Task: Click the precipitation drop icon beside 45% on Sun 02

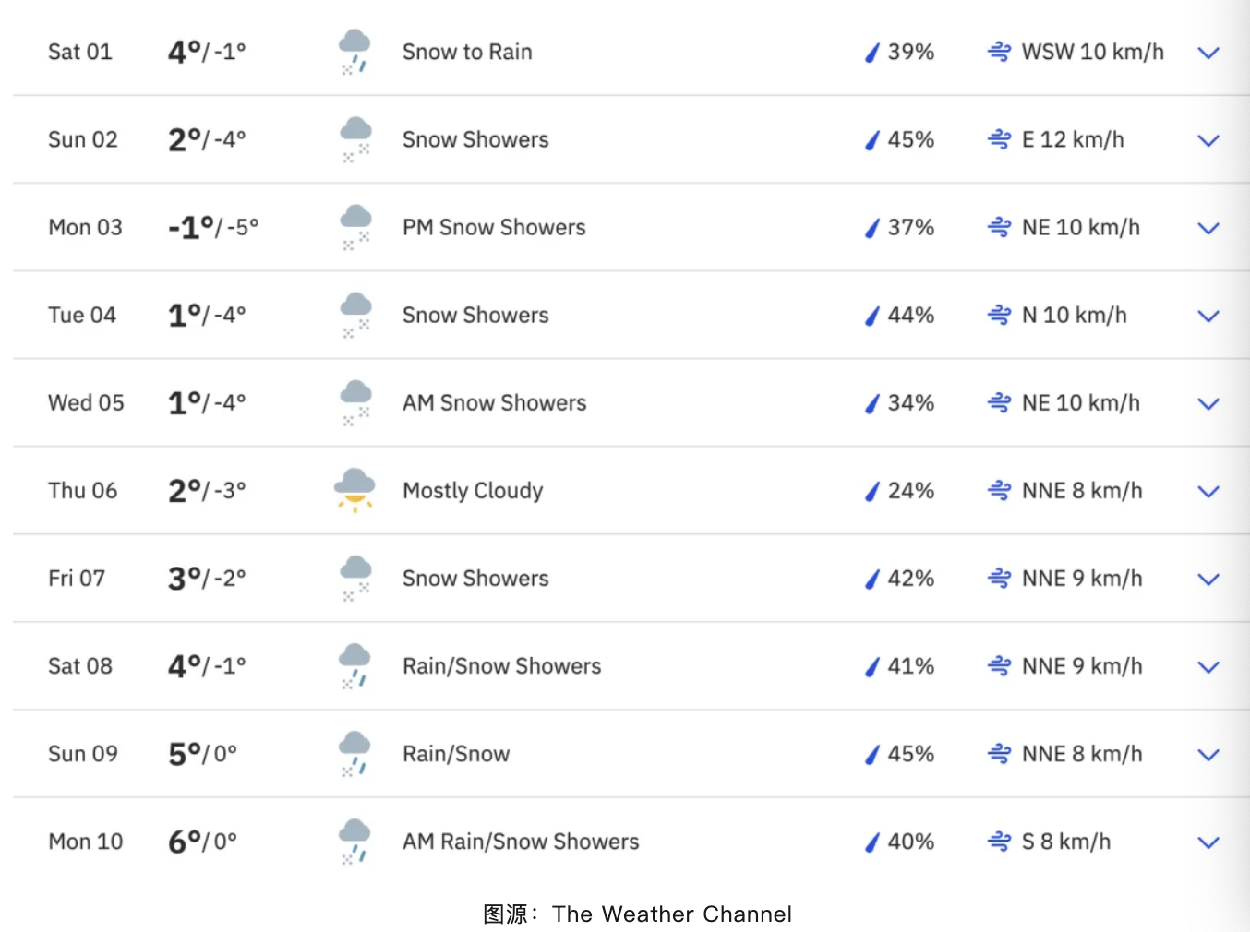Action: [x=871, y=140]
